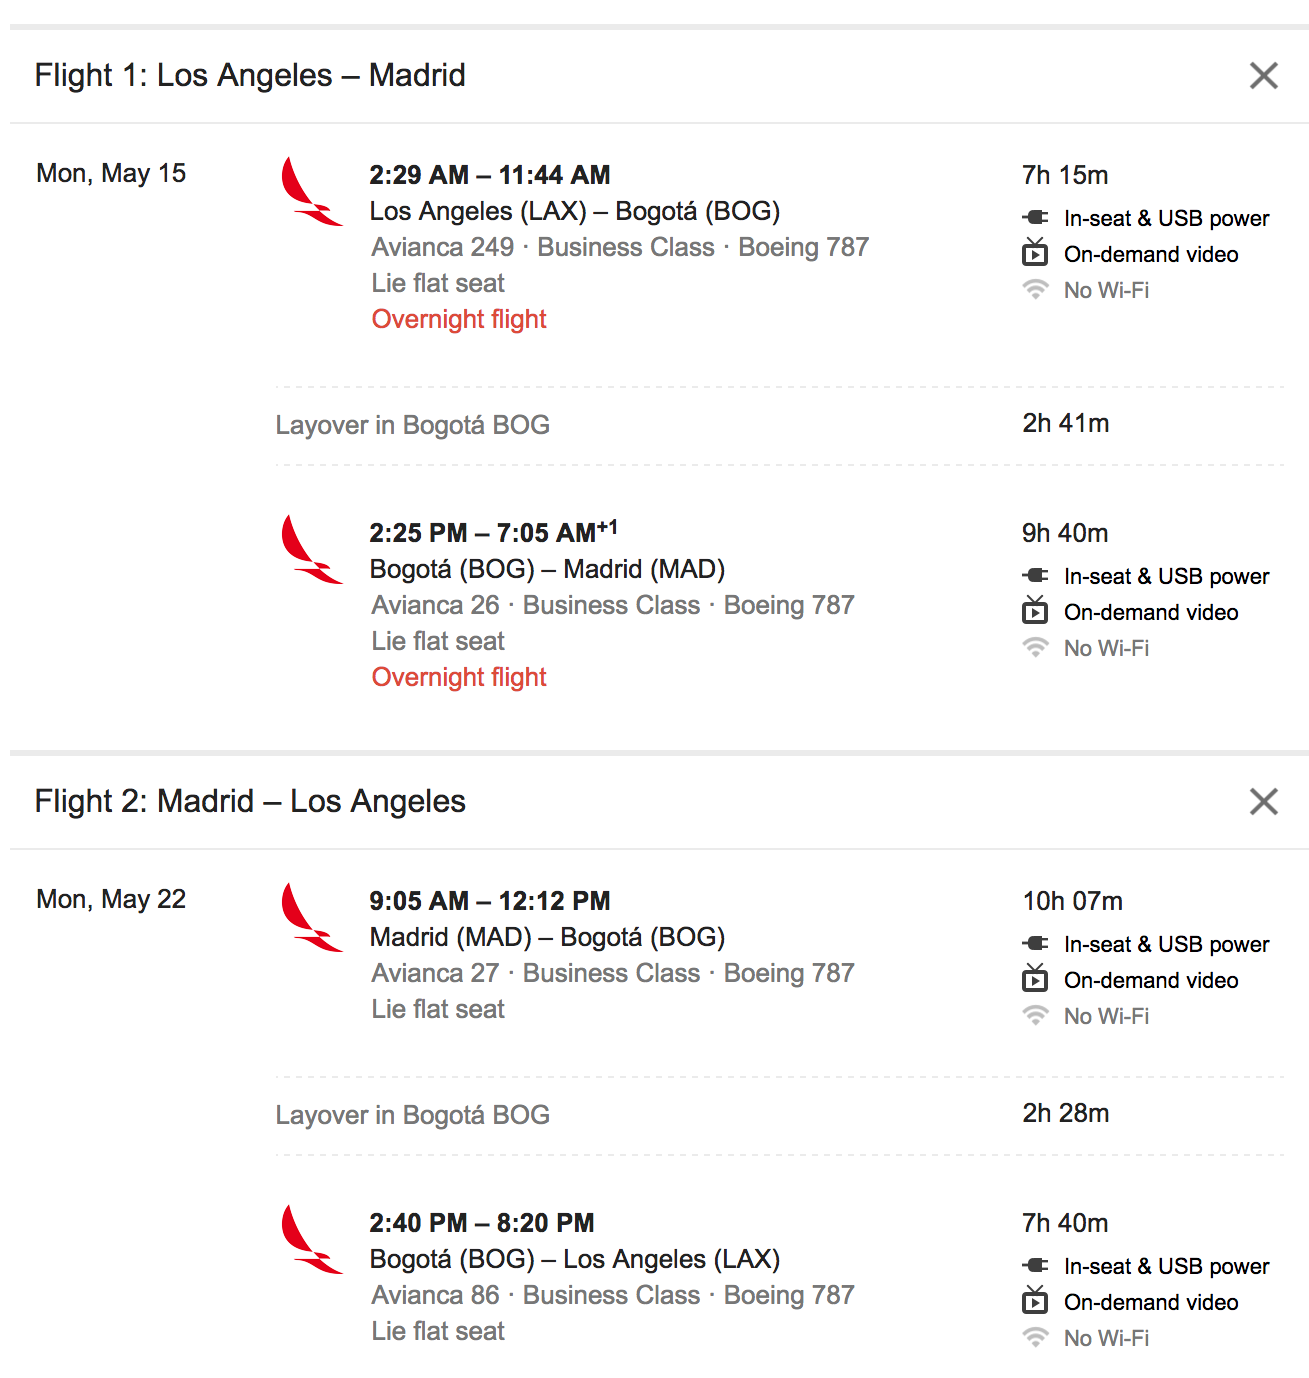Click the on-demand video icon for Avianca 26
The height and width of the screenshot is (1378, 1309).
tap(1035, 611)
